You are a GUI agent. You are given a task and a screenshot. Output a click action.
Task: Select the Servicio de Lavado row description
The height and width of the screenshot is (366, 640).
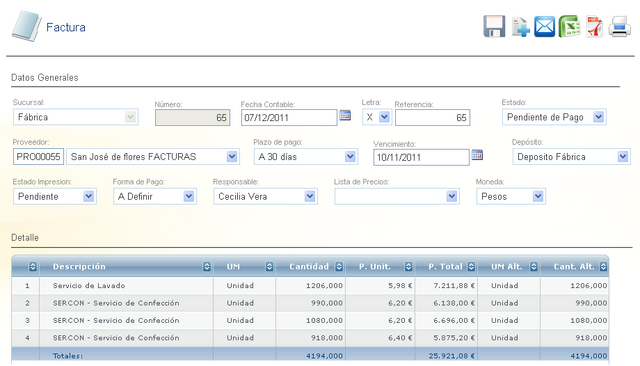pyautogui.click(x=89, y=286)
